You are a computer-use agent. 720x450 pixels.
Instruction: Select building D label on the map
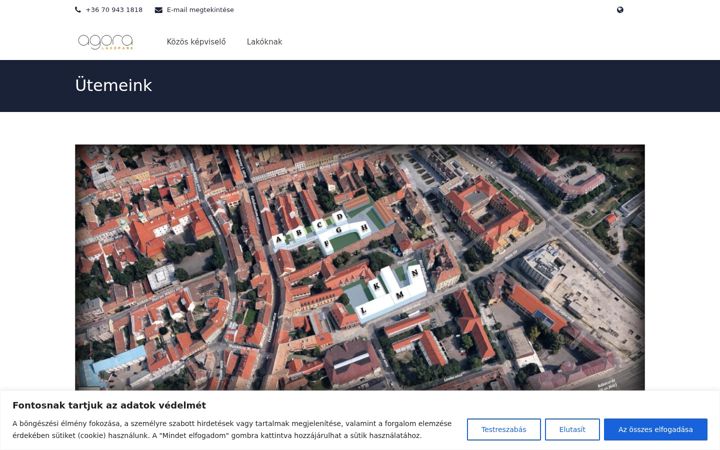pos(340,216)
